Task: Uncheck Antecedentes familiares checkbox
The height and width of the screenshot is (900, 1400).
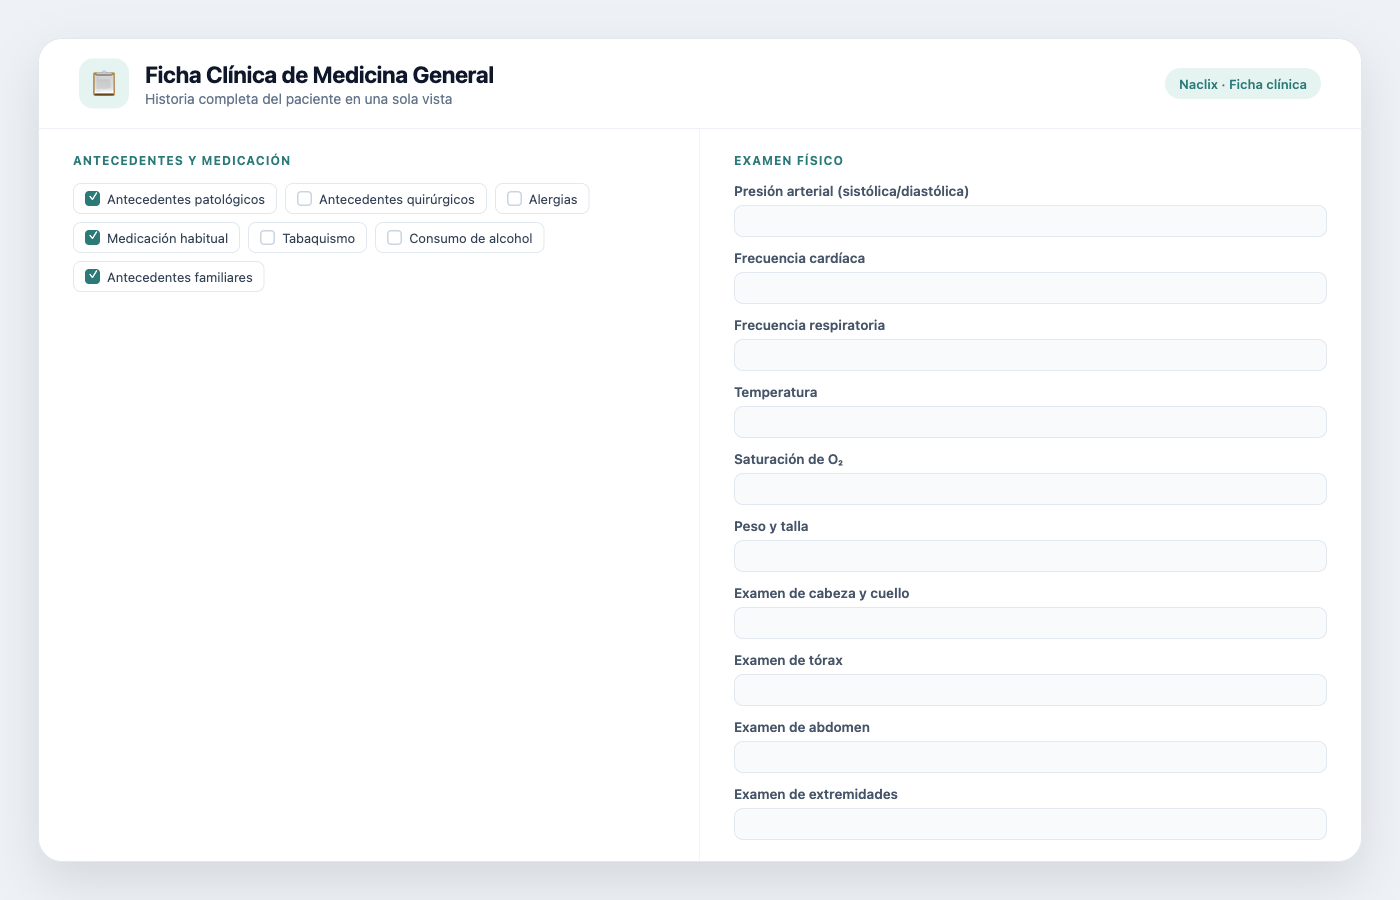Action: 93,276
